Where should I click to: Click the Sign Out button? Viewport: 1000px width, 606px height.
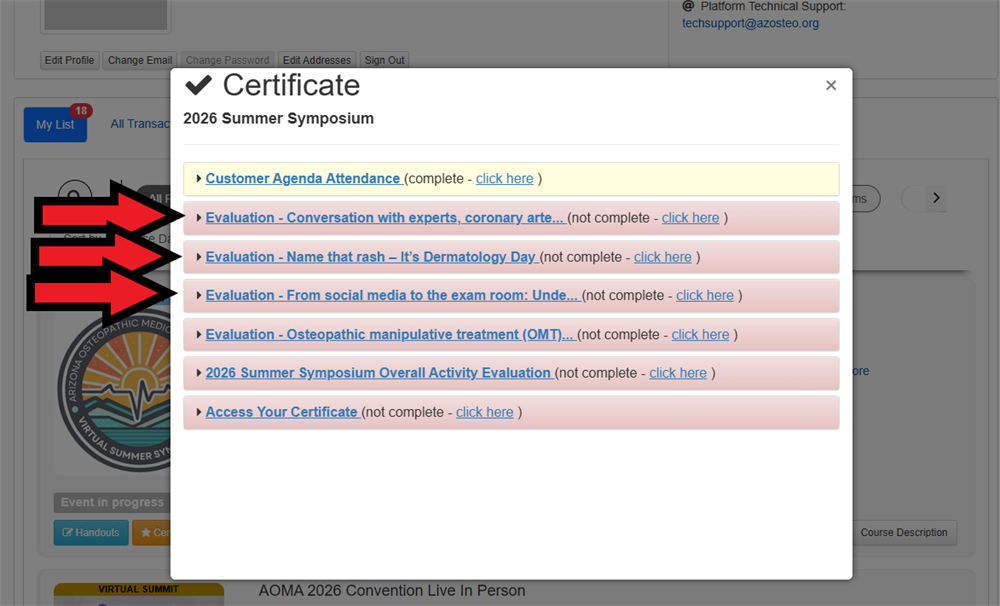[x=384, y=60]
